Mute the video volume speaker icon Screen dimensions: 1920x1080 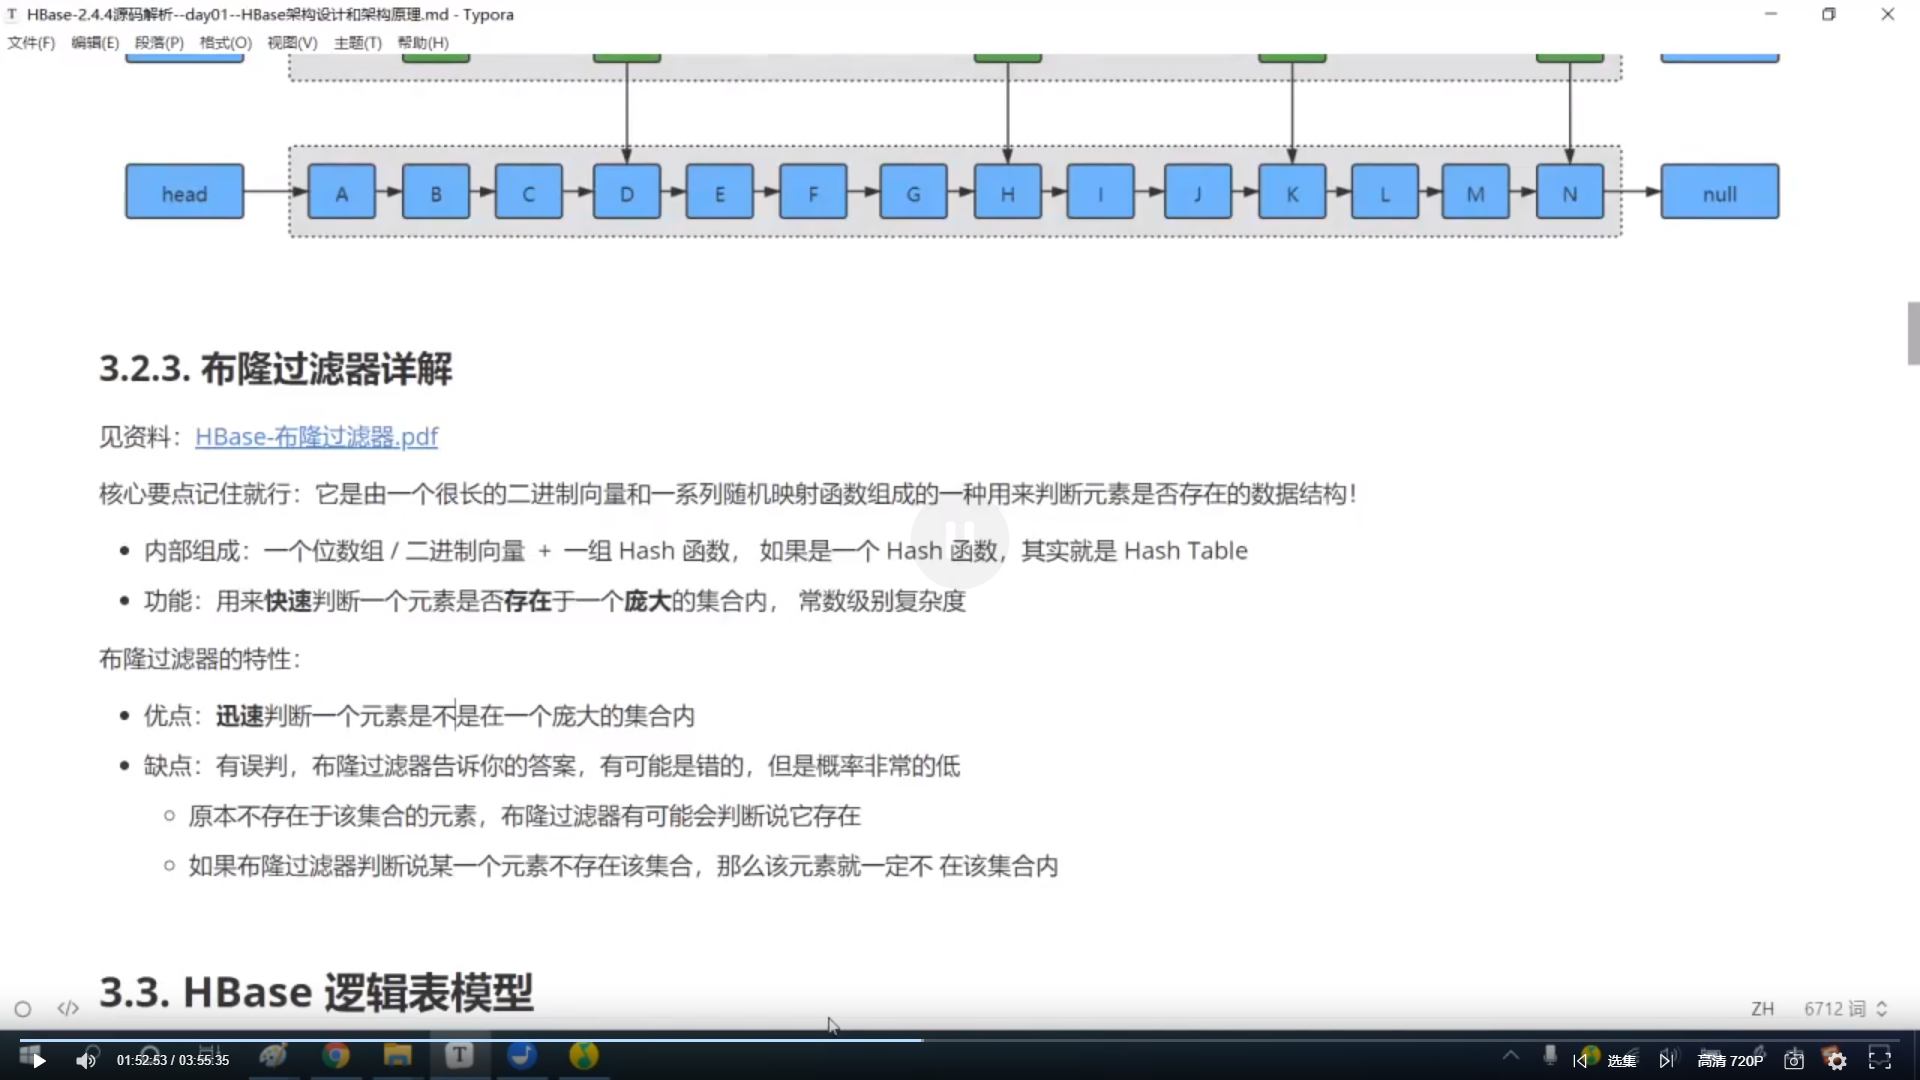coord(87,1059)
